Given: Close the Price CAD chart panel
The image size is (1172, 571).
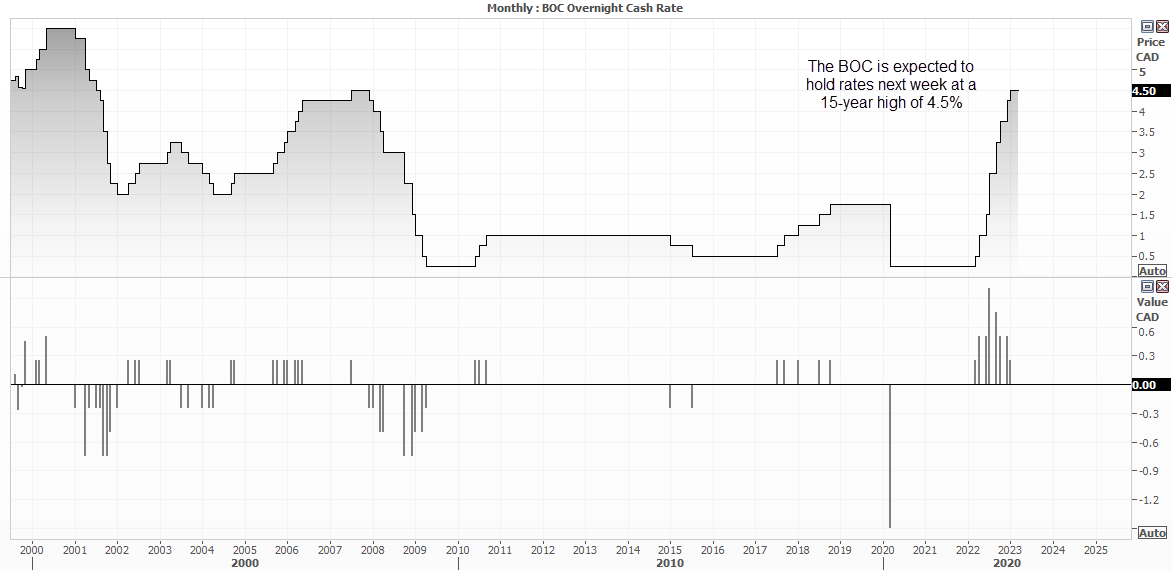Looking at the screenshot, I should 1162,26.
